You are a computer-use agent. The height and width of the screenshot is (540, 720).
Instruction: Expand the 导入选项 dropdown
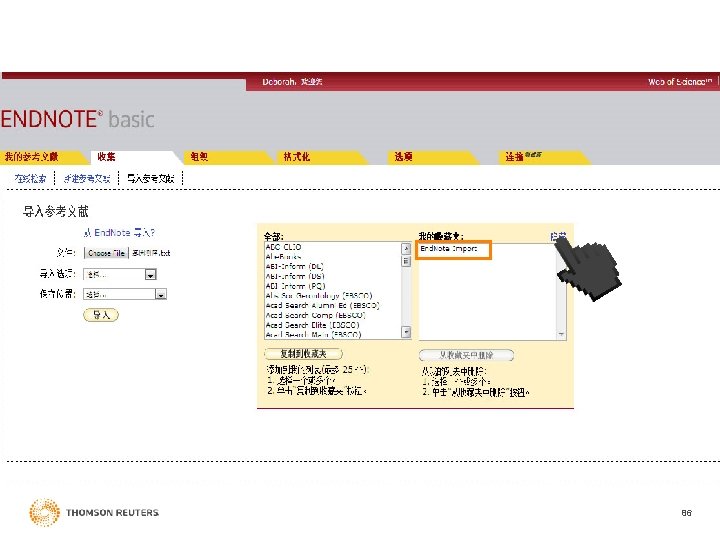click(151, 275)
